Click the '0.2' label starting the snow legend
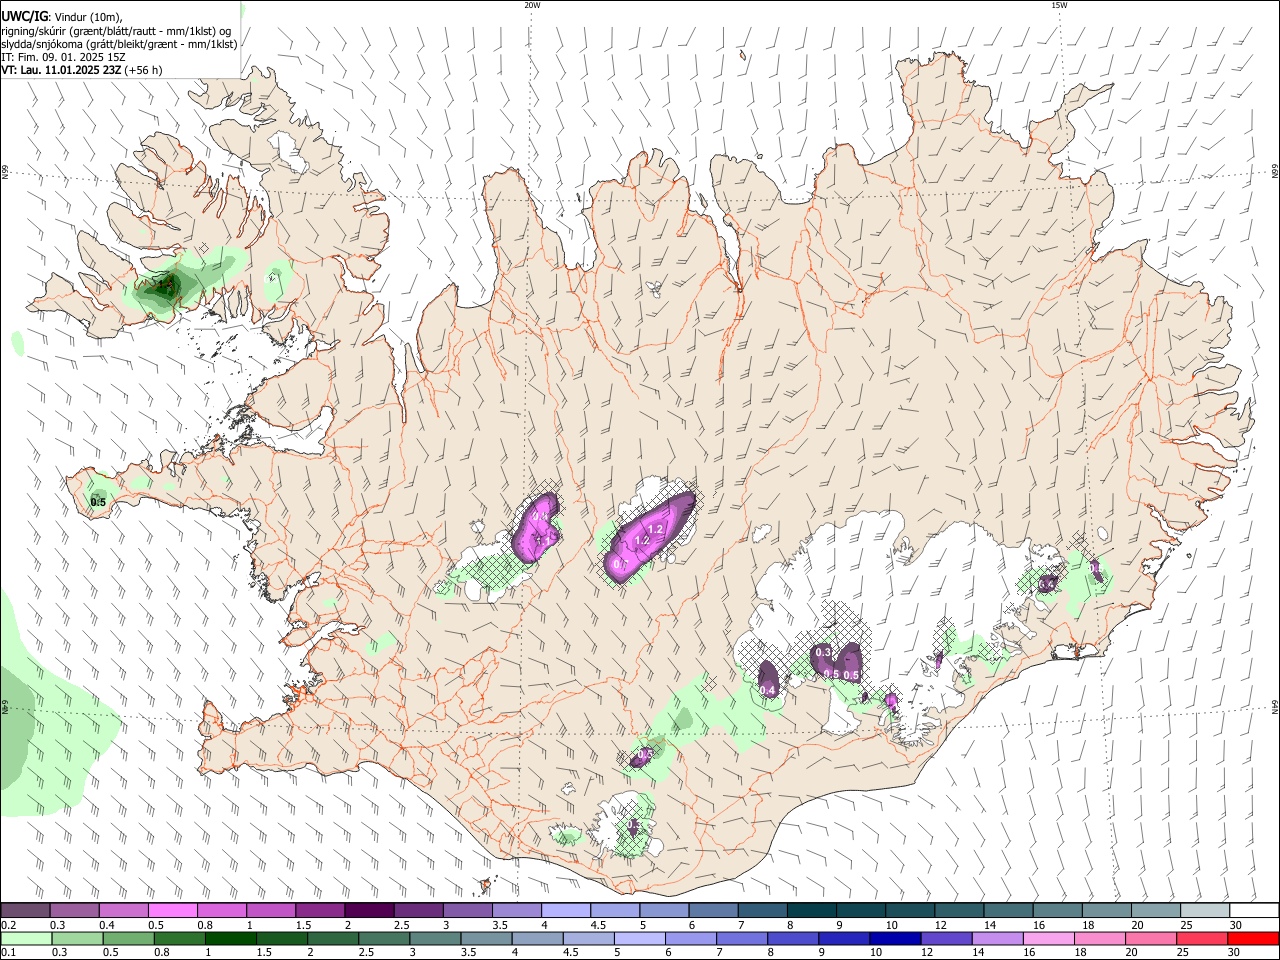Image resolution: width=1280 pixels, height=960 pixels. [8, 924]
